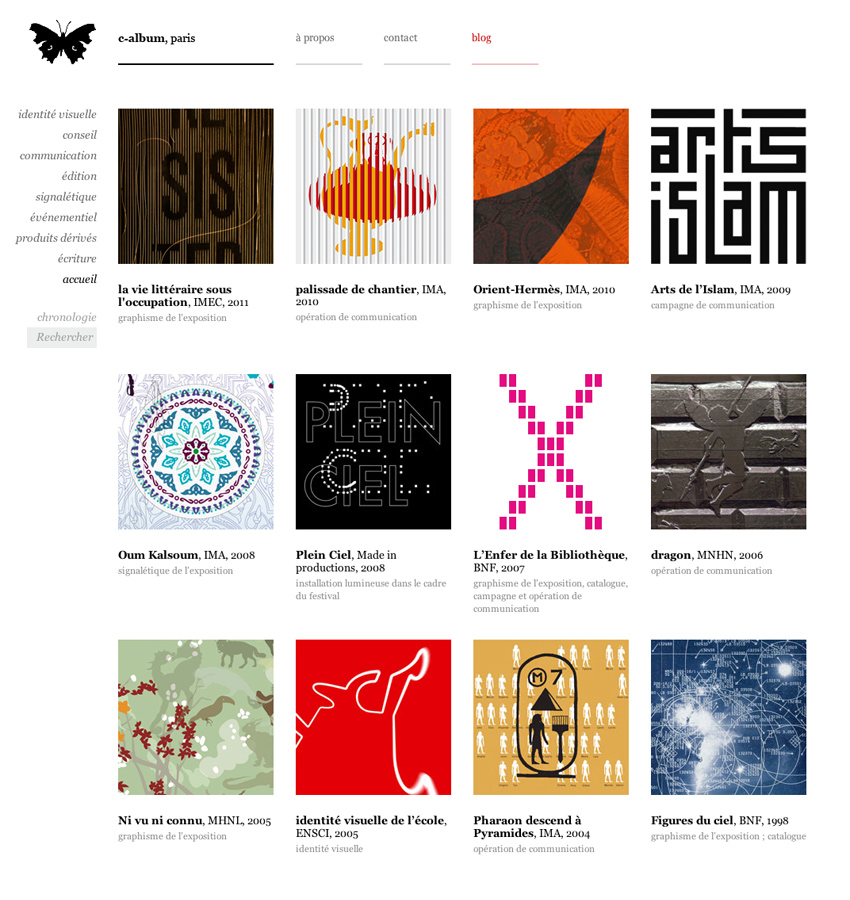Focus the Rechercher search field
Image resolution: width=850 pixels, height=900 pixels.
tap(62, 338)
